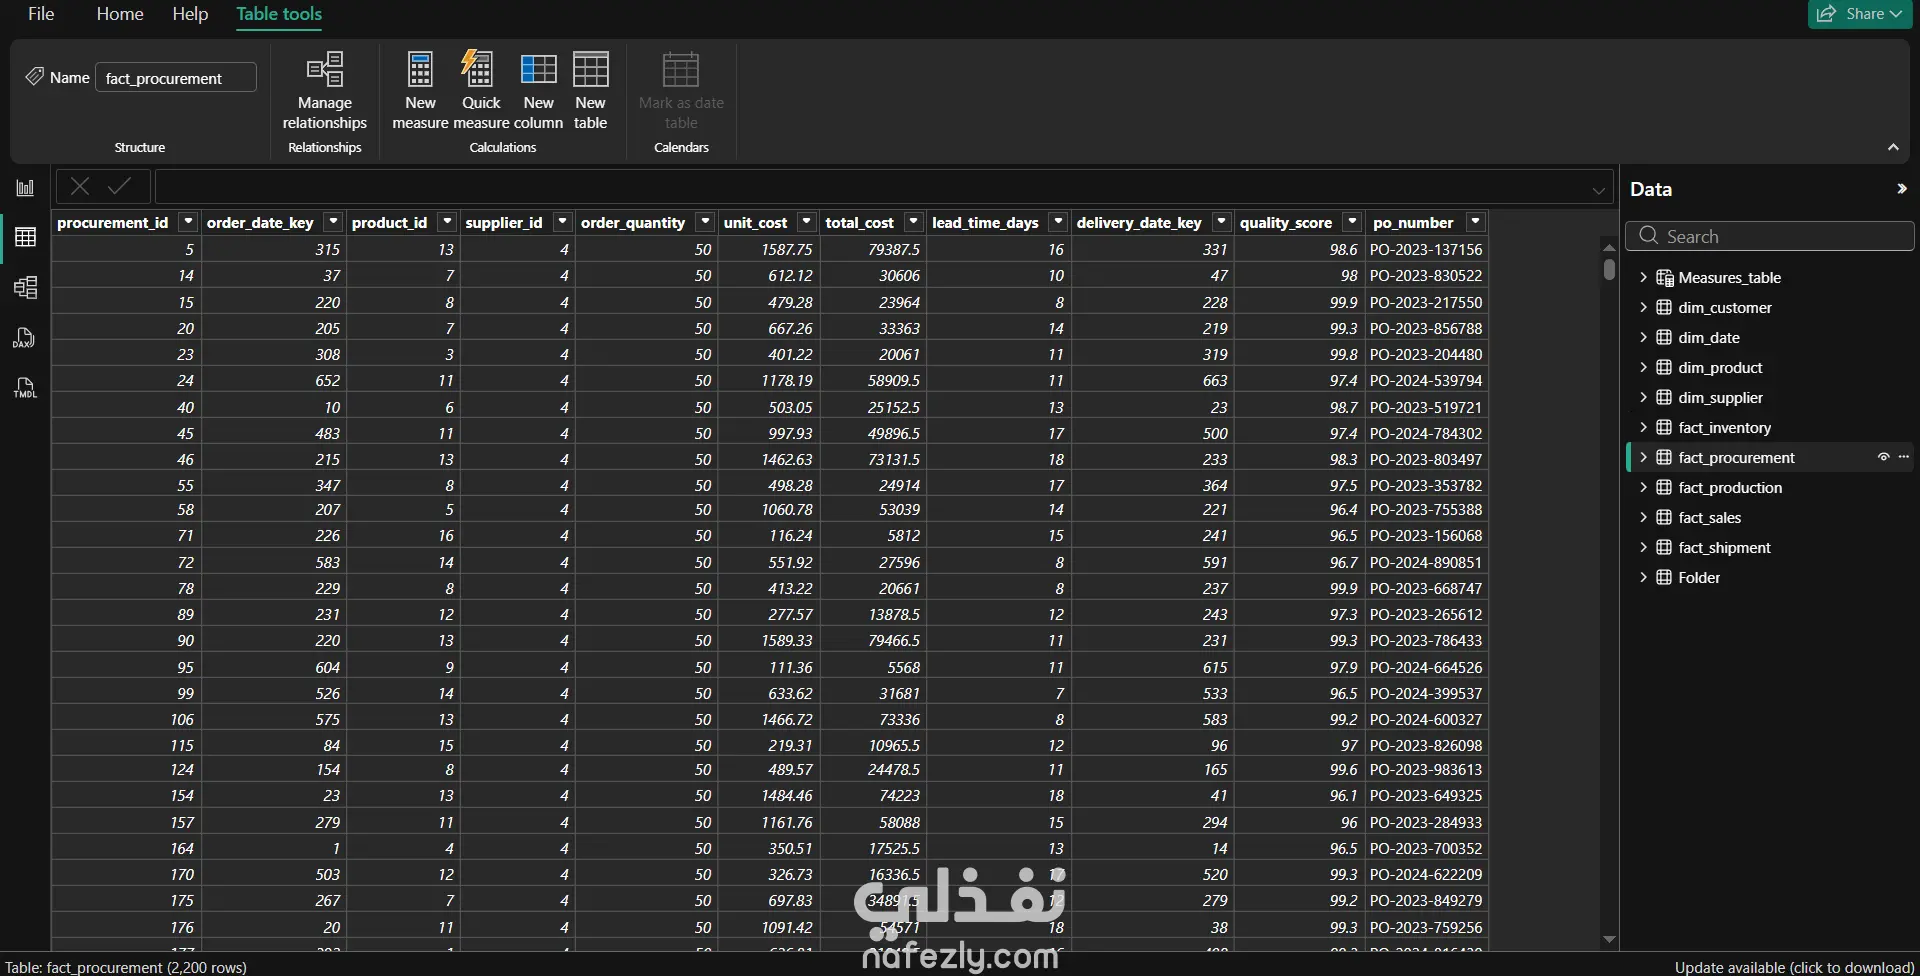Open Quick measure tool
The width and height of the screenshot is (1920, 976).
point(478,70)
